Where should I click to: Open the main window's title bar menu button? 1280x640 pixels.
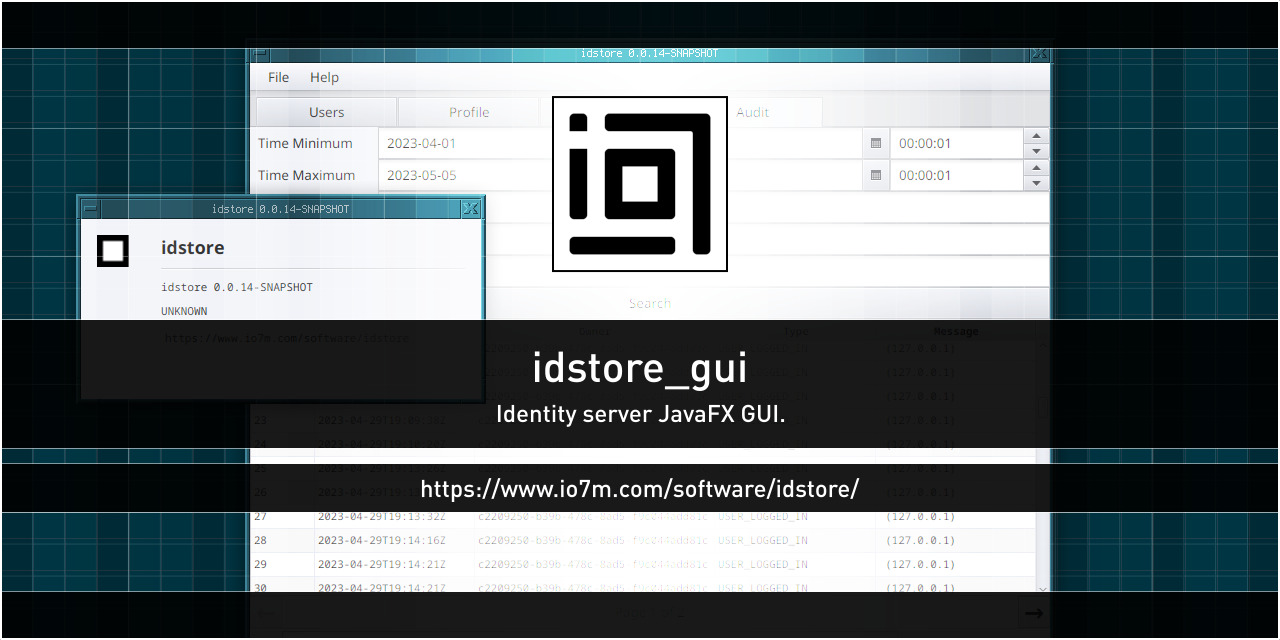point(260,53)
